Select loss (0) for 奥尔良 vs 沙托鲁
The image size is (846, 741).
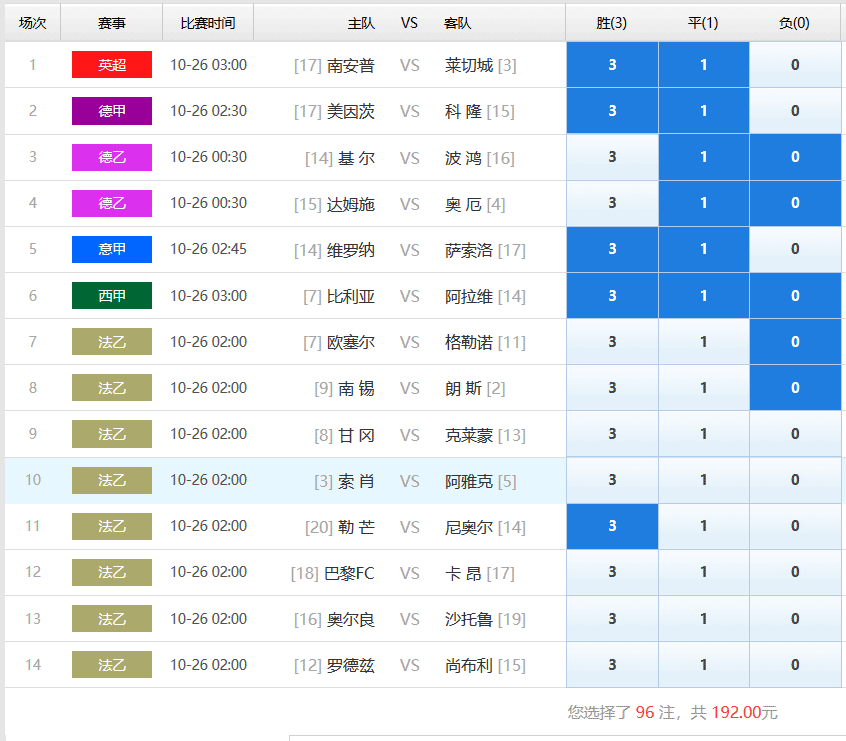point(795,618)
